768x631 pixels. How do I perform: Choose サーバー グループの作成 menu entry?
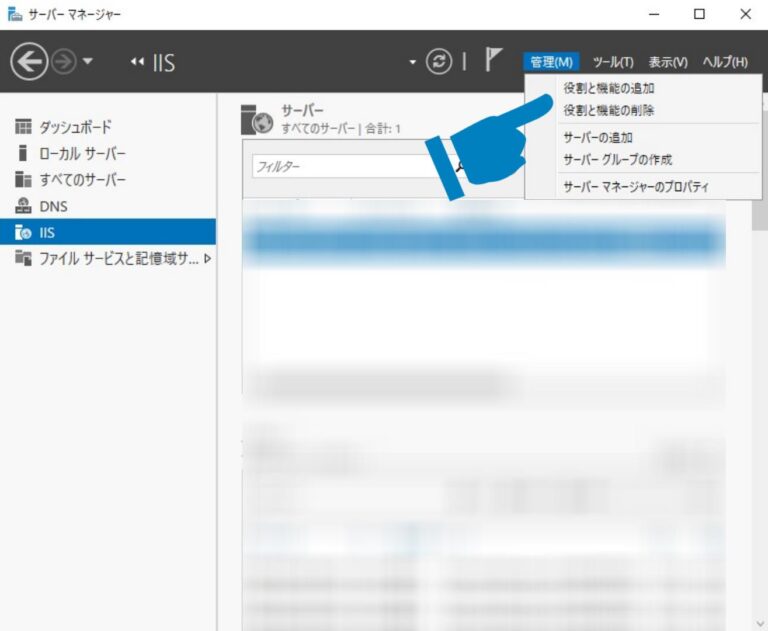618,160
